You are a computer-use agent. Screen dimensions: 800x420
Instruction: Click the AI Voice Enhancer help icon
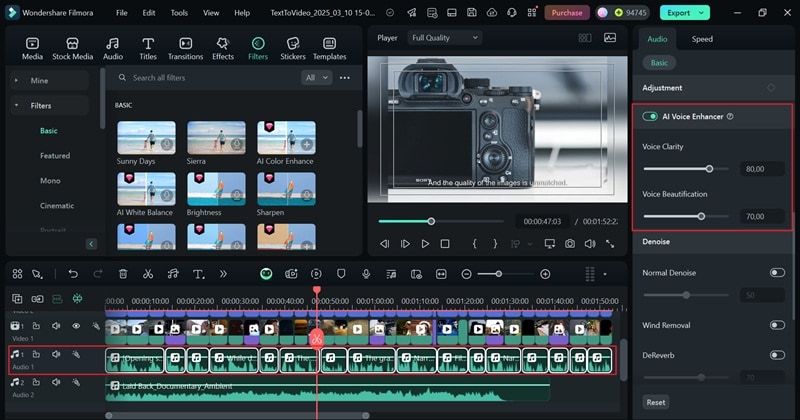(x=730, y=116)
